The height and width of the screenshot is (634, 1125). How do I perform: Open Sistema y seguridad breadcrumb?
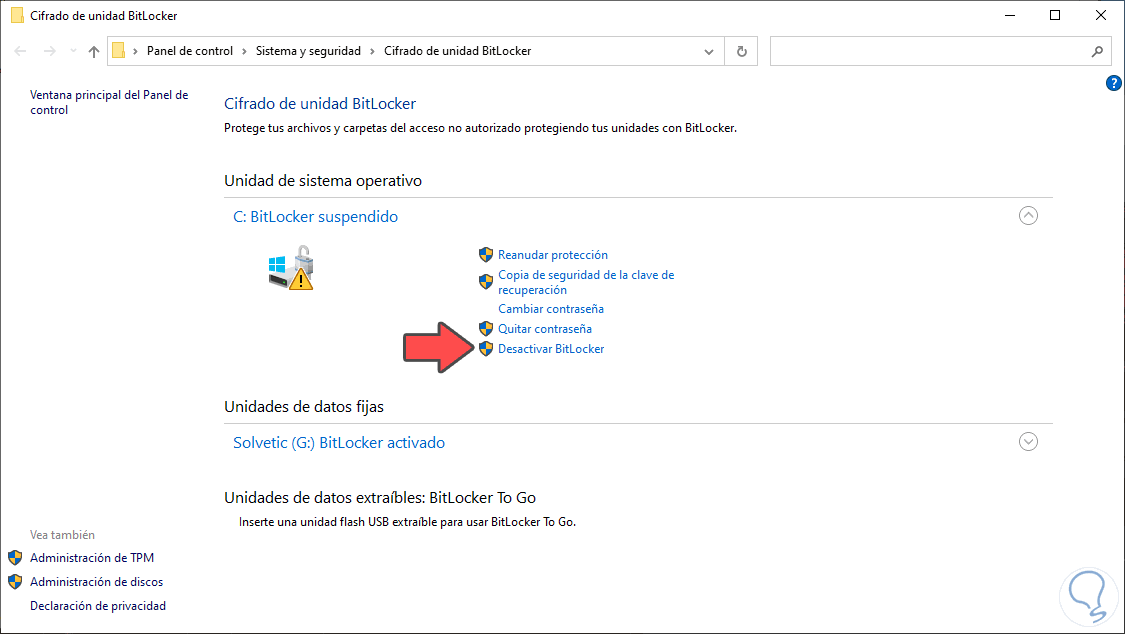pos(309,51)
